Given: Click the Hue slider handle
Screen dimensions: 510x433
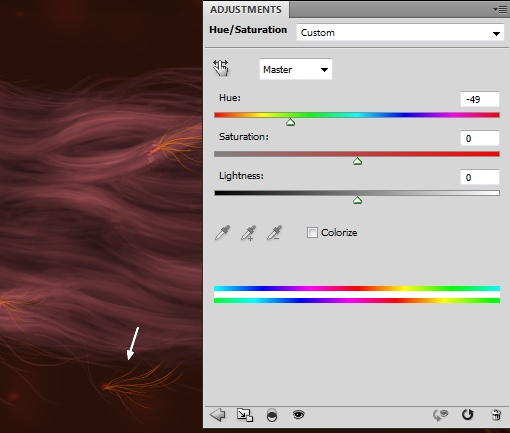Looking at the screenshot, I should (x=290, y=122).
